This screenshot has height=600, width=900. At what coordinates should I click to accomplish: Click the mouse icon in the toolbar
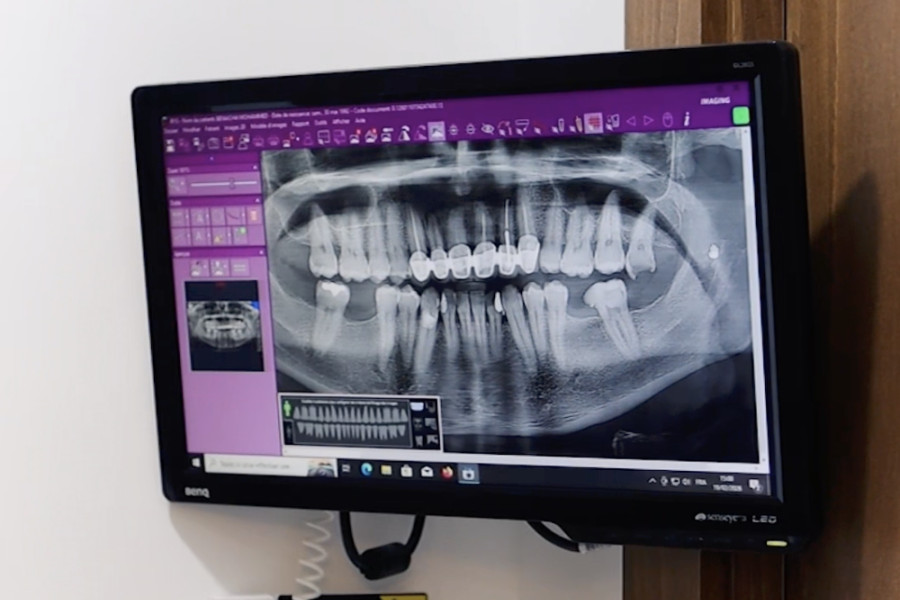pyautogui.click(x=668, y=120)
